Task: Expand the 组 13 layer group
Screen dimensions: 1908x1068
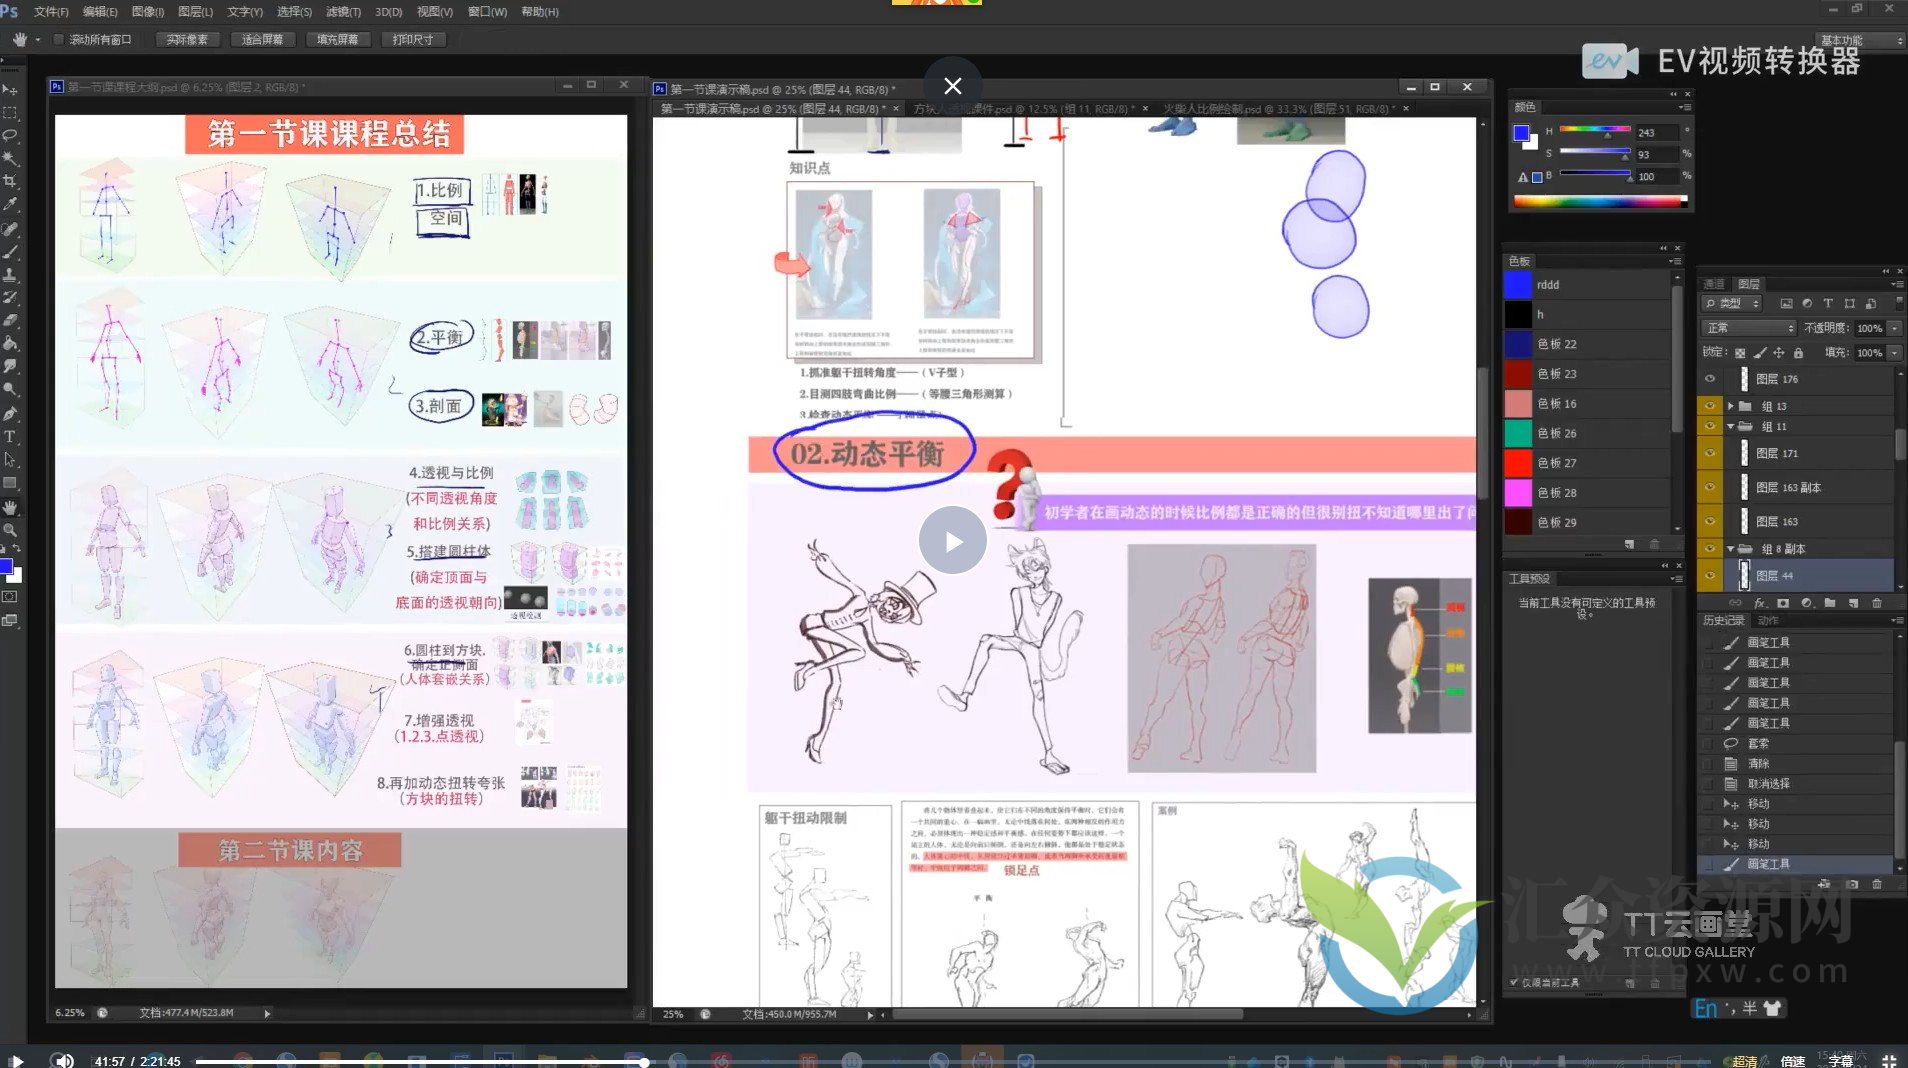Action: click(1730, 406)
